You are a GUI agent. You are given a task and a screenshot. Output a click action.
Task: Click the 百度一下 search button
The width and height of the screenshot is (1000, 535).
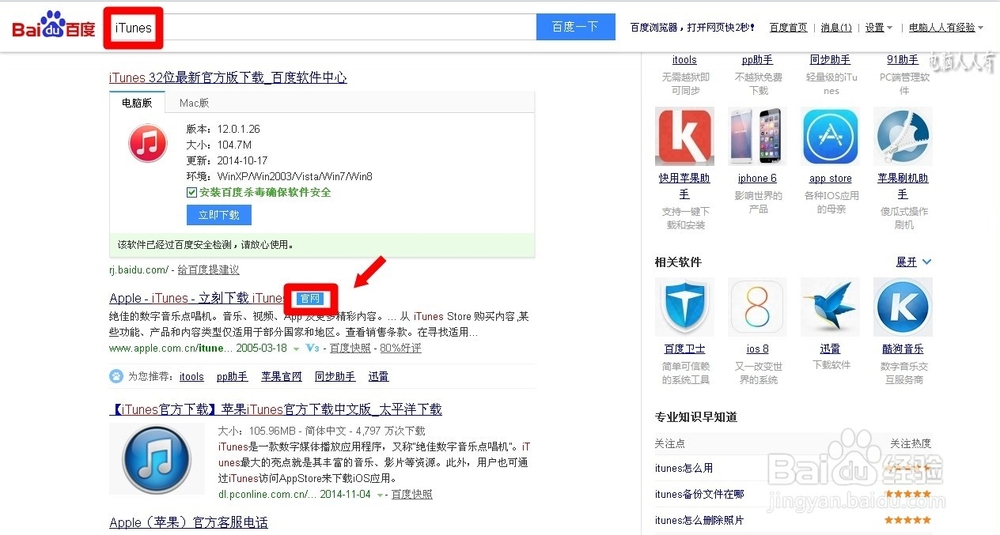(575, 27)
